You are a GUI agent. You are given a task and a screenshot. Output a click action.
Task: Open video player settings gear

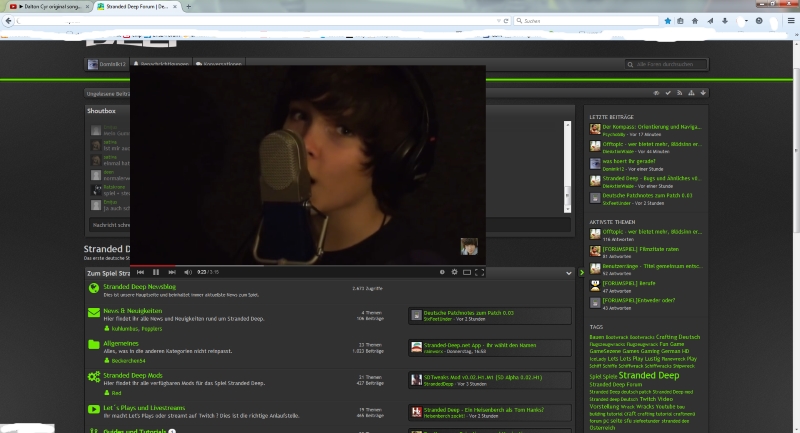[454, 272]
